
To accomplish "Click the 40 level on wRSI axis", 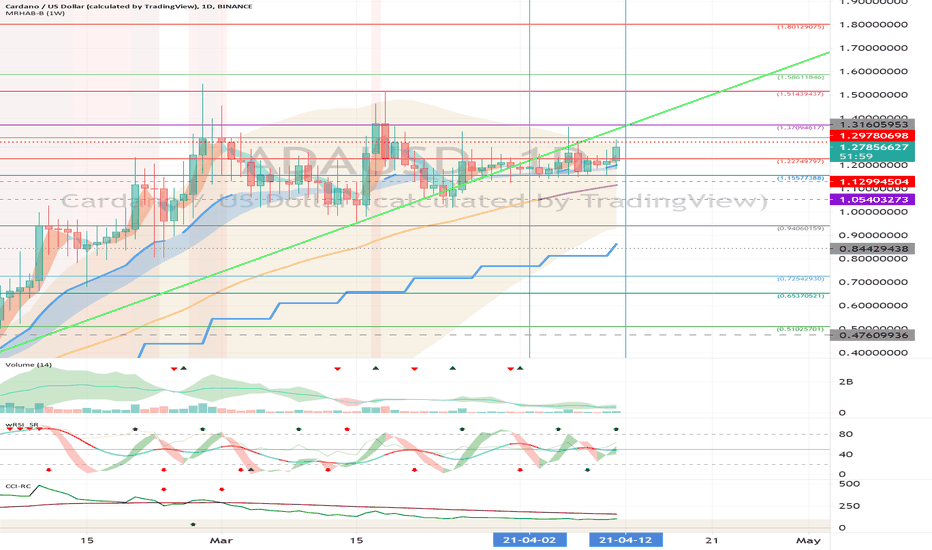I will [846, 454].
